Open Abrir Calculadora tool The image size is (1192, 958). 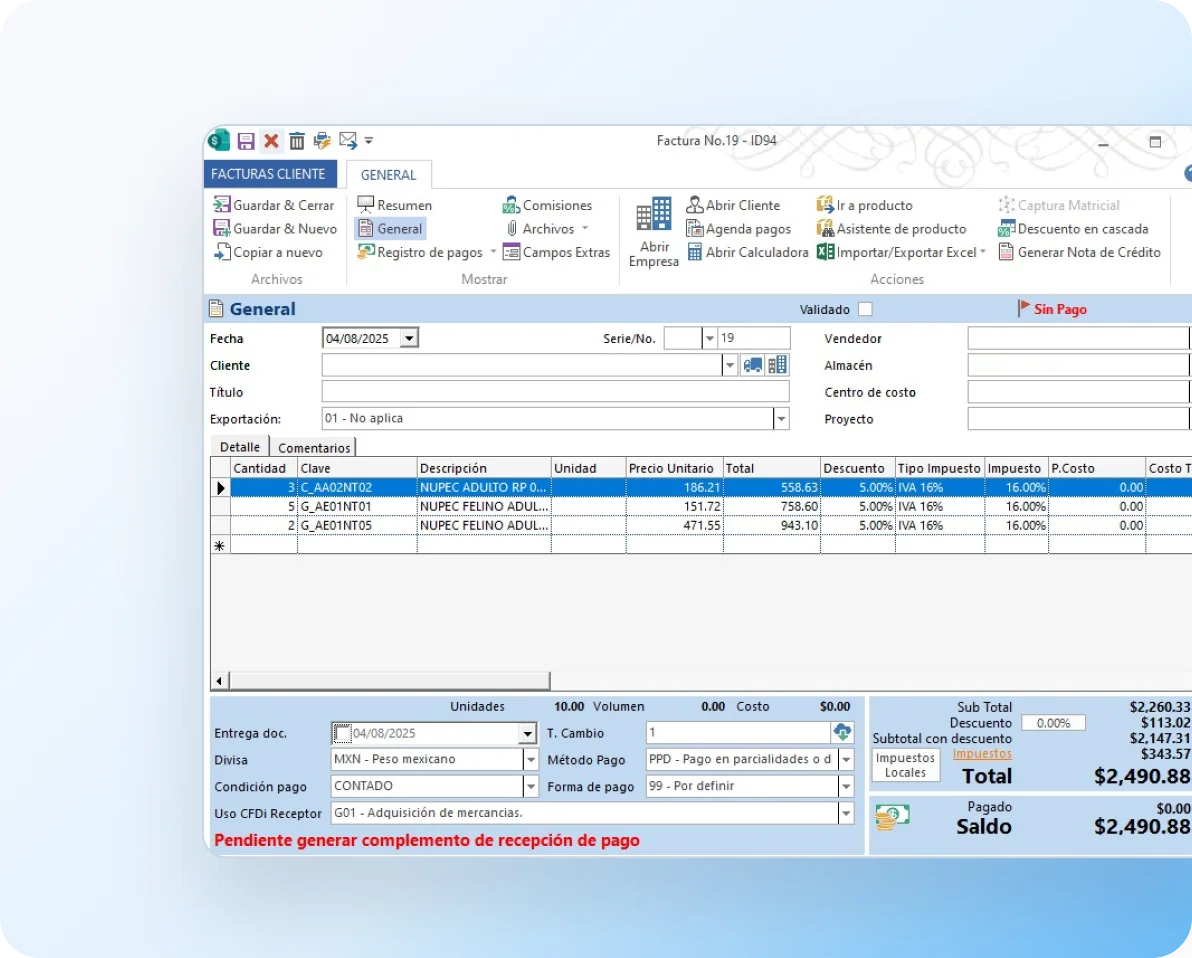(x=746, y=253)
